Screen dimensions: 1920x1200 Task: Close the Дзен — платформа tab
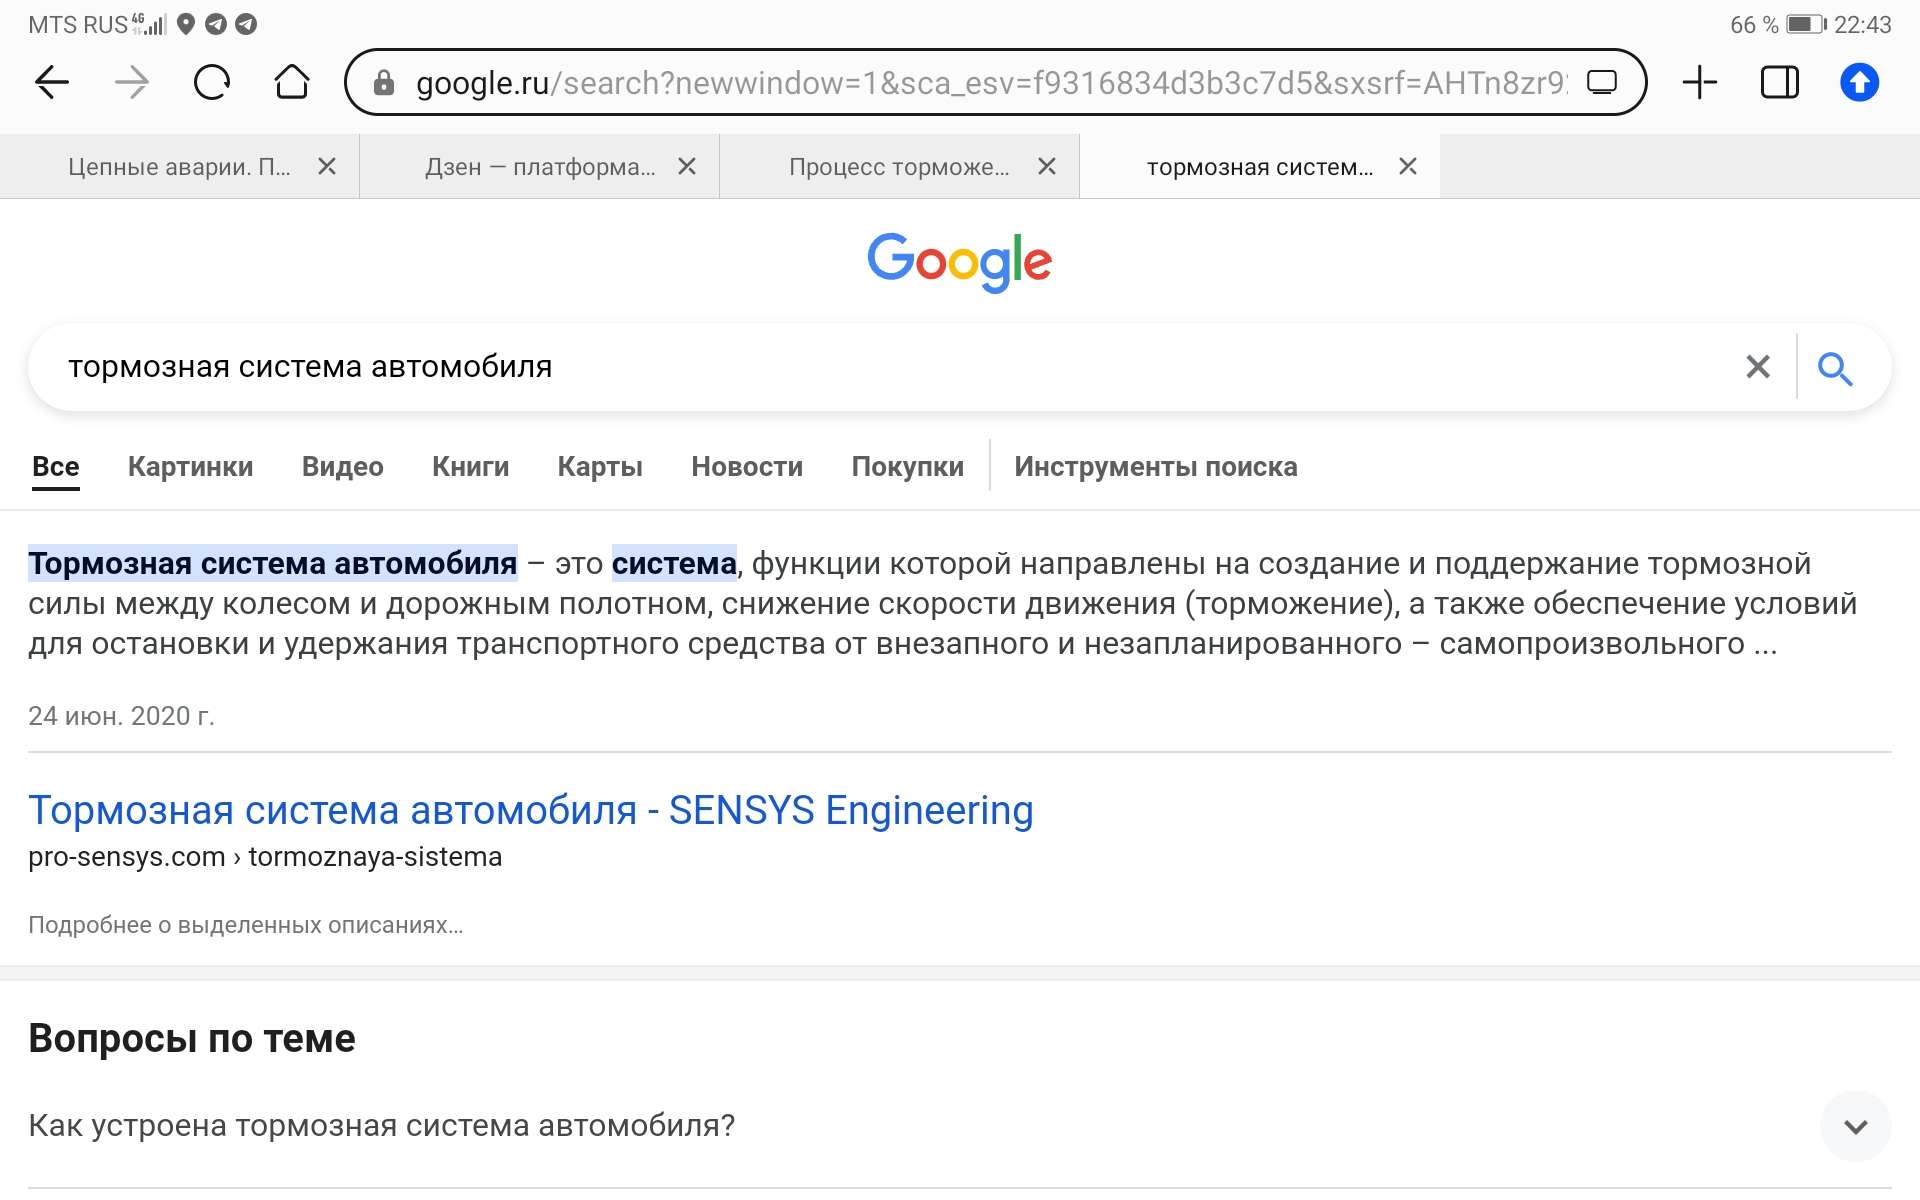click(x=687, y=167)
